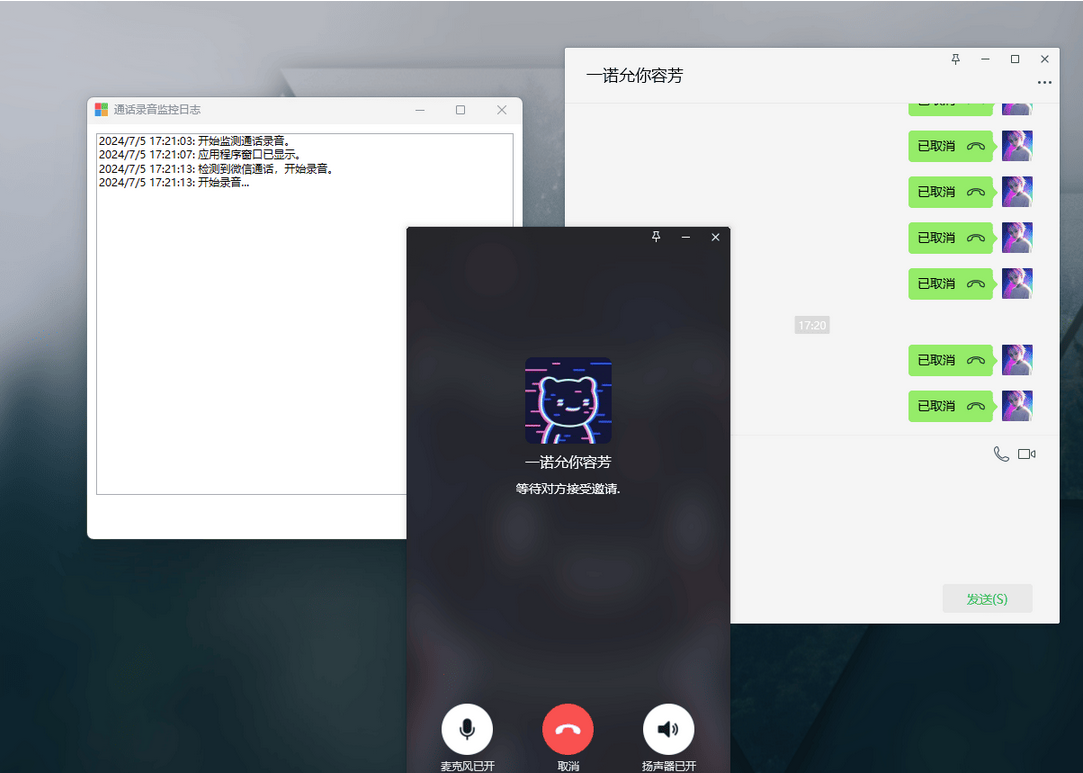Image resolution: width=1083 pixels, height=773 pixels.
Task: Start a voice call from chat toolbar
Action: click(1001, 454)
